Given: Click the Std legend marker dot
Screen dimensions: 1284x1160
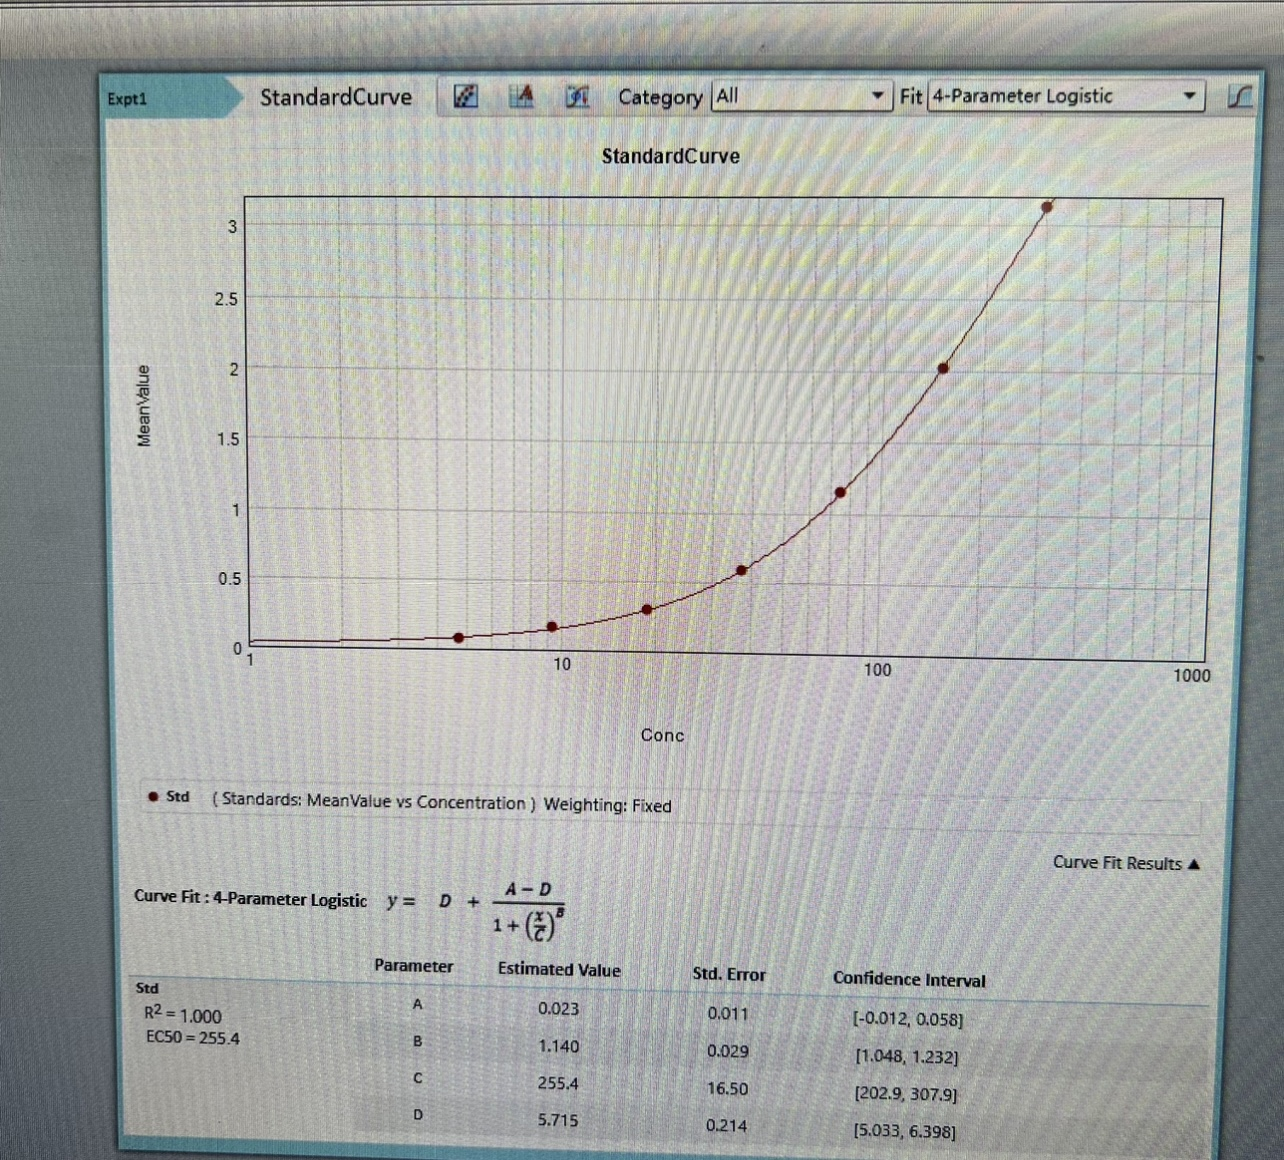Looking at the screenshot, I should (153, 797).
